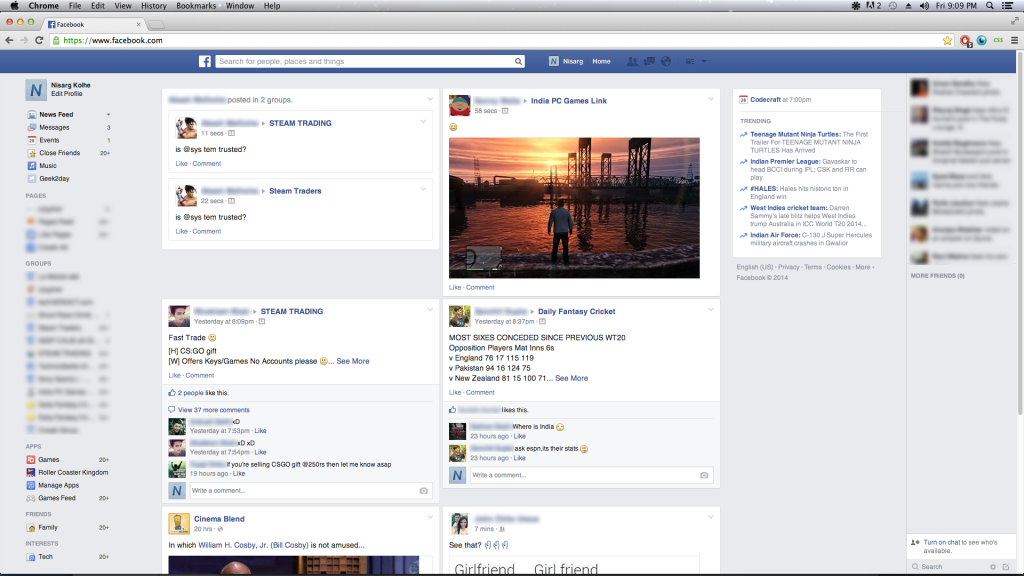Click the Codecraft event link

(x=765, y=100)
